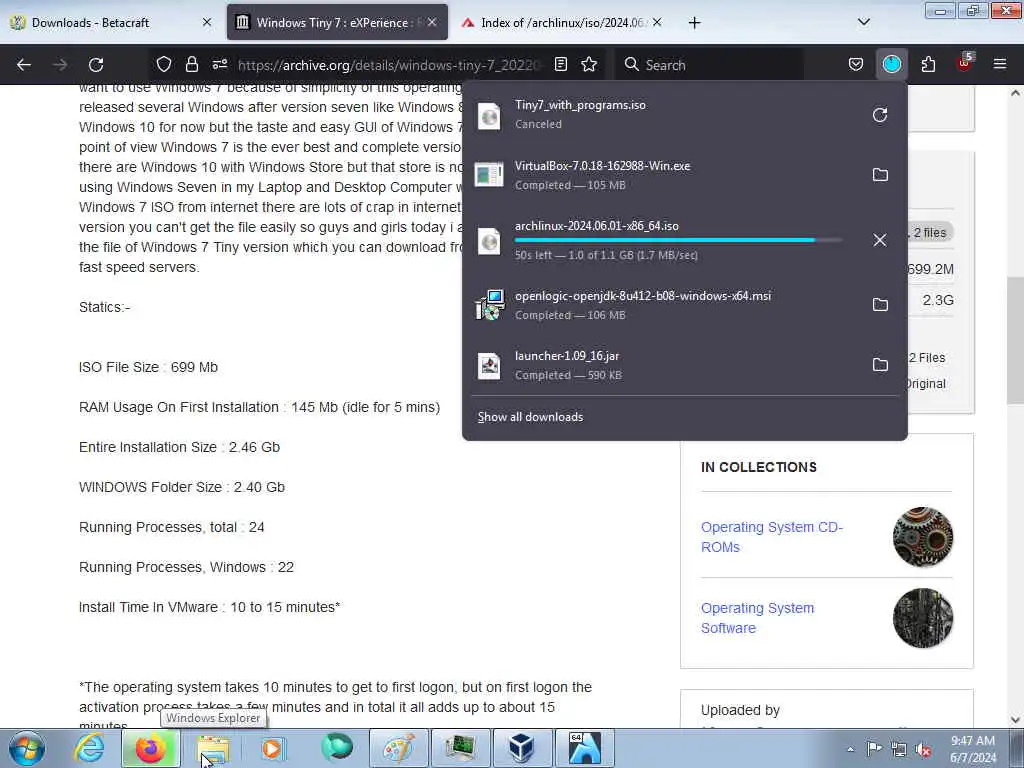
Task: Open green round app taskbar icon
Action: point(337,747)
